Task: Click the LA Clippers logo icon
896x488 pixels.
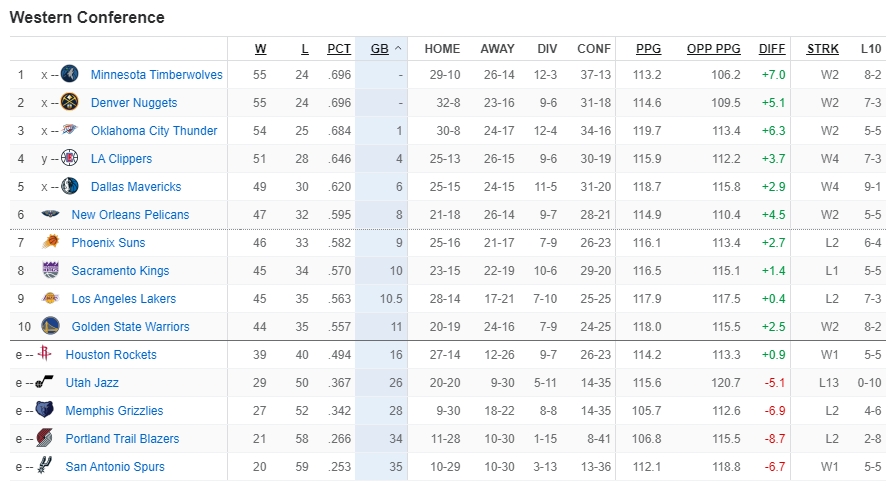Action: click(70, 159)
